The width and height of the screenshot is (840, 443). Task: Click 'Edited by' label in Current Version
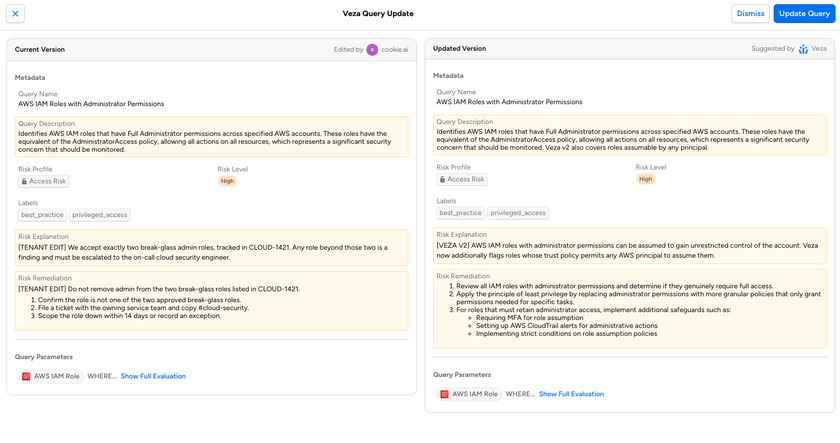tap(348, 49)
